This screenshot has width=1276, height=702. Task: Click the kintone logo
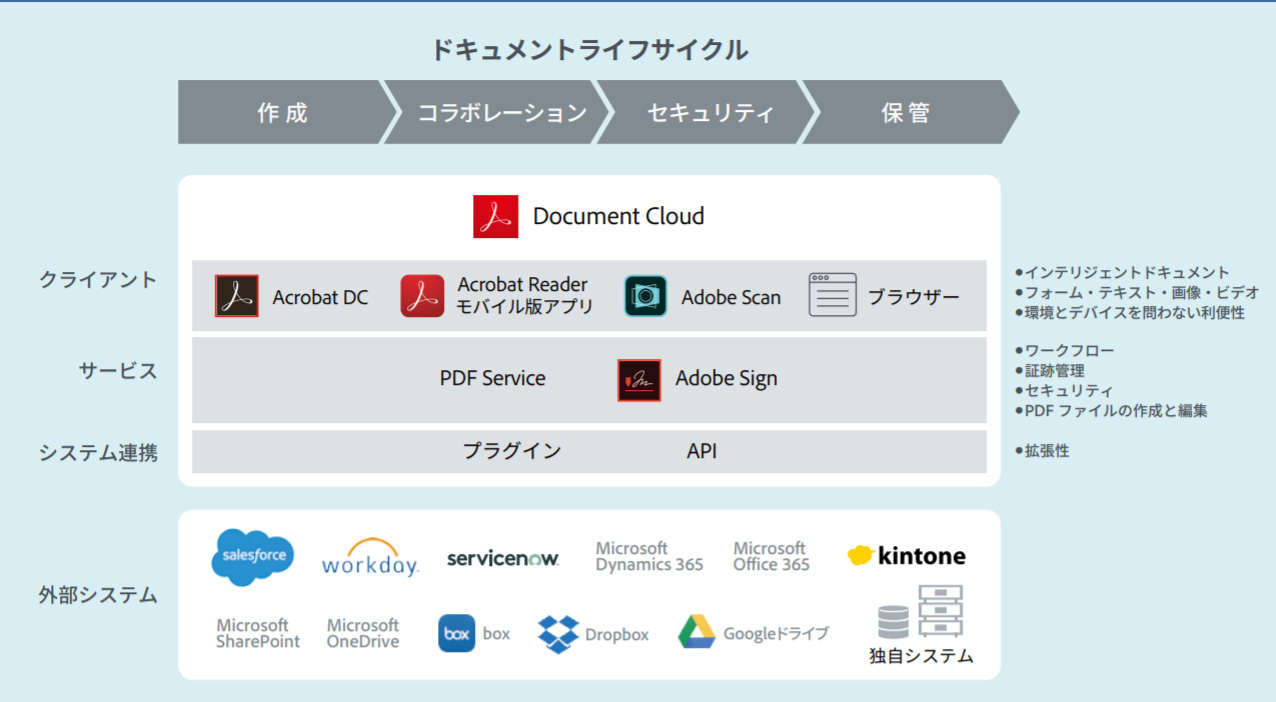coord(907,556)
